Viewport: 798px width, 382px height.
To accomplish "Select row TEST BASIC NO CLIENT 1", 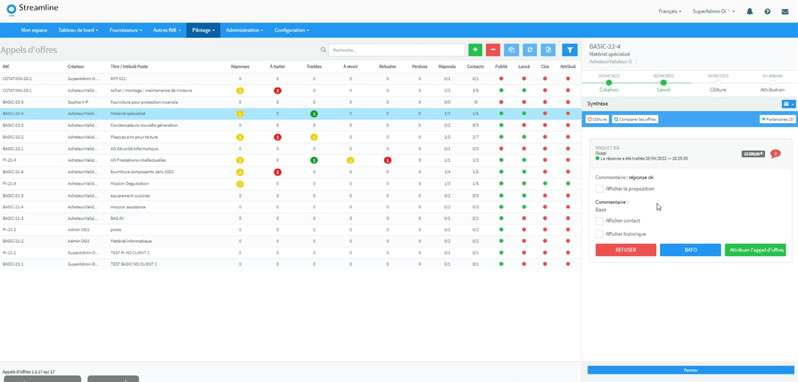I will [290, 265].
